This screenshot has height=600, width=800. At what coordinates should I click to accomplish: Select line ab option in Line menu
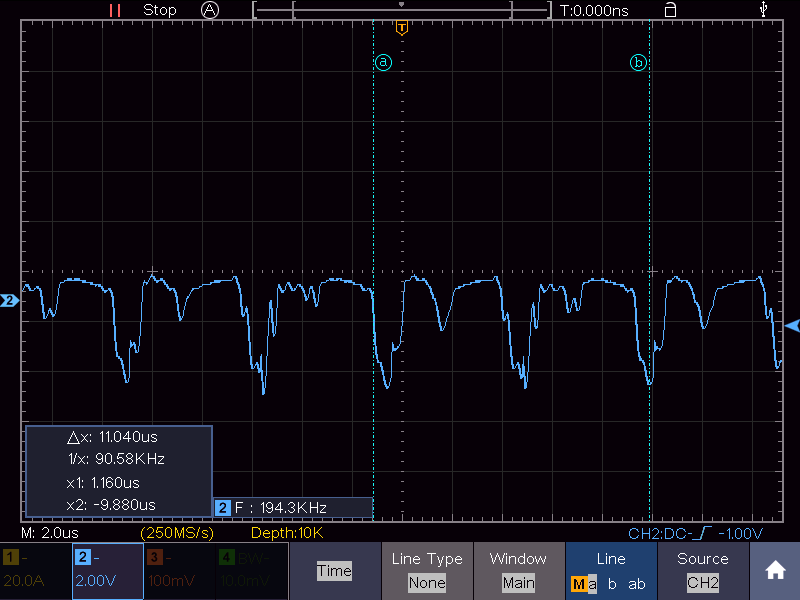[x=637, y=584]
